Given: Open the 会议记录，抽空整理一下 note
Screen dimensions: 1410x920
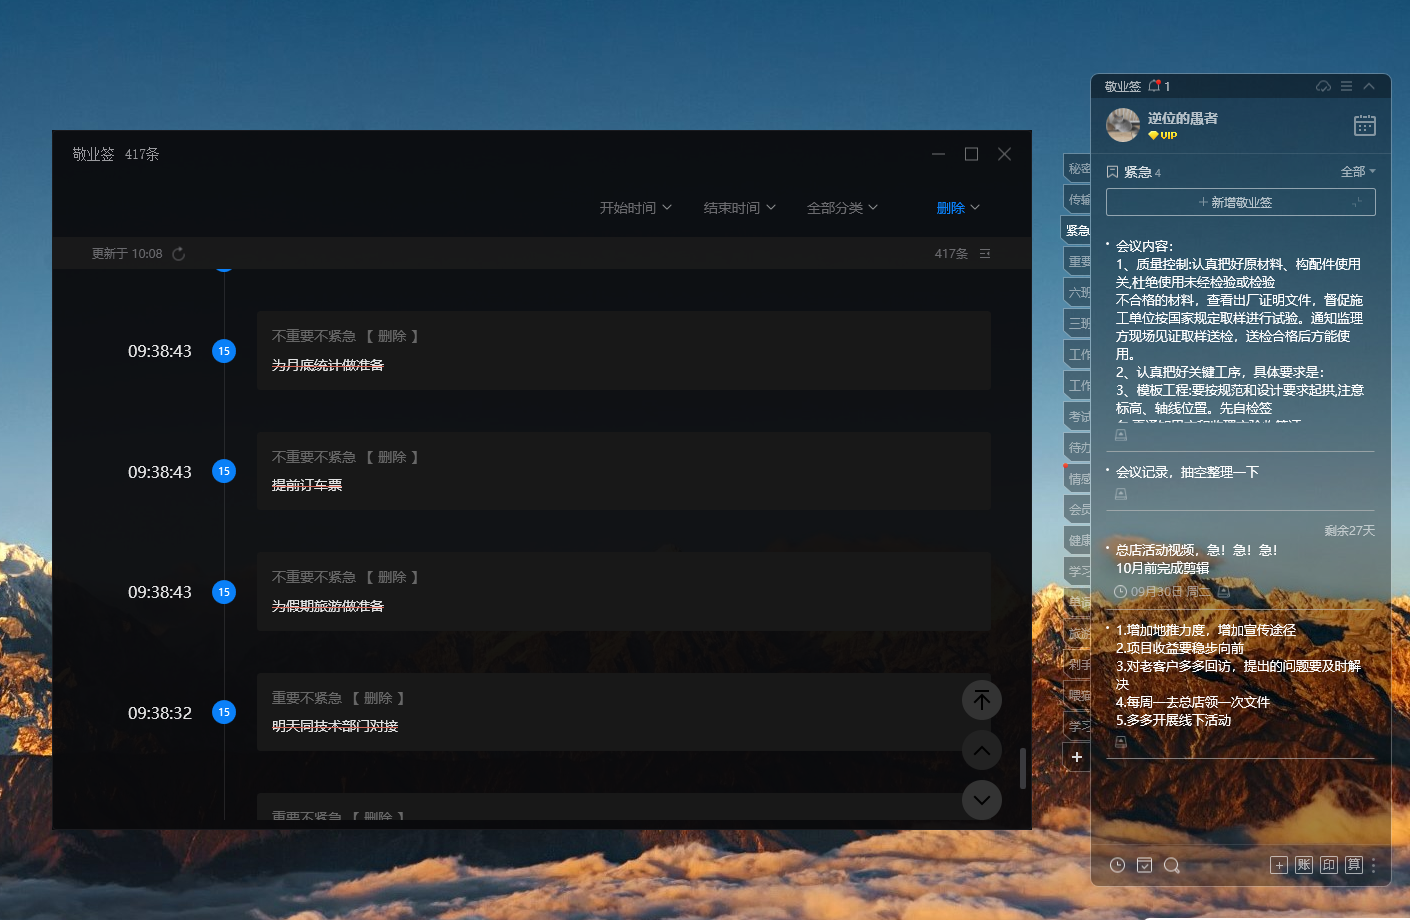Looking at the screenshot, I should [1187, 472].
